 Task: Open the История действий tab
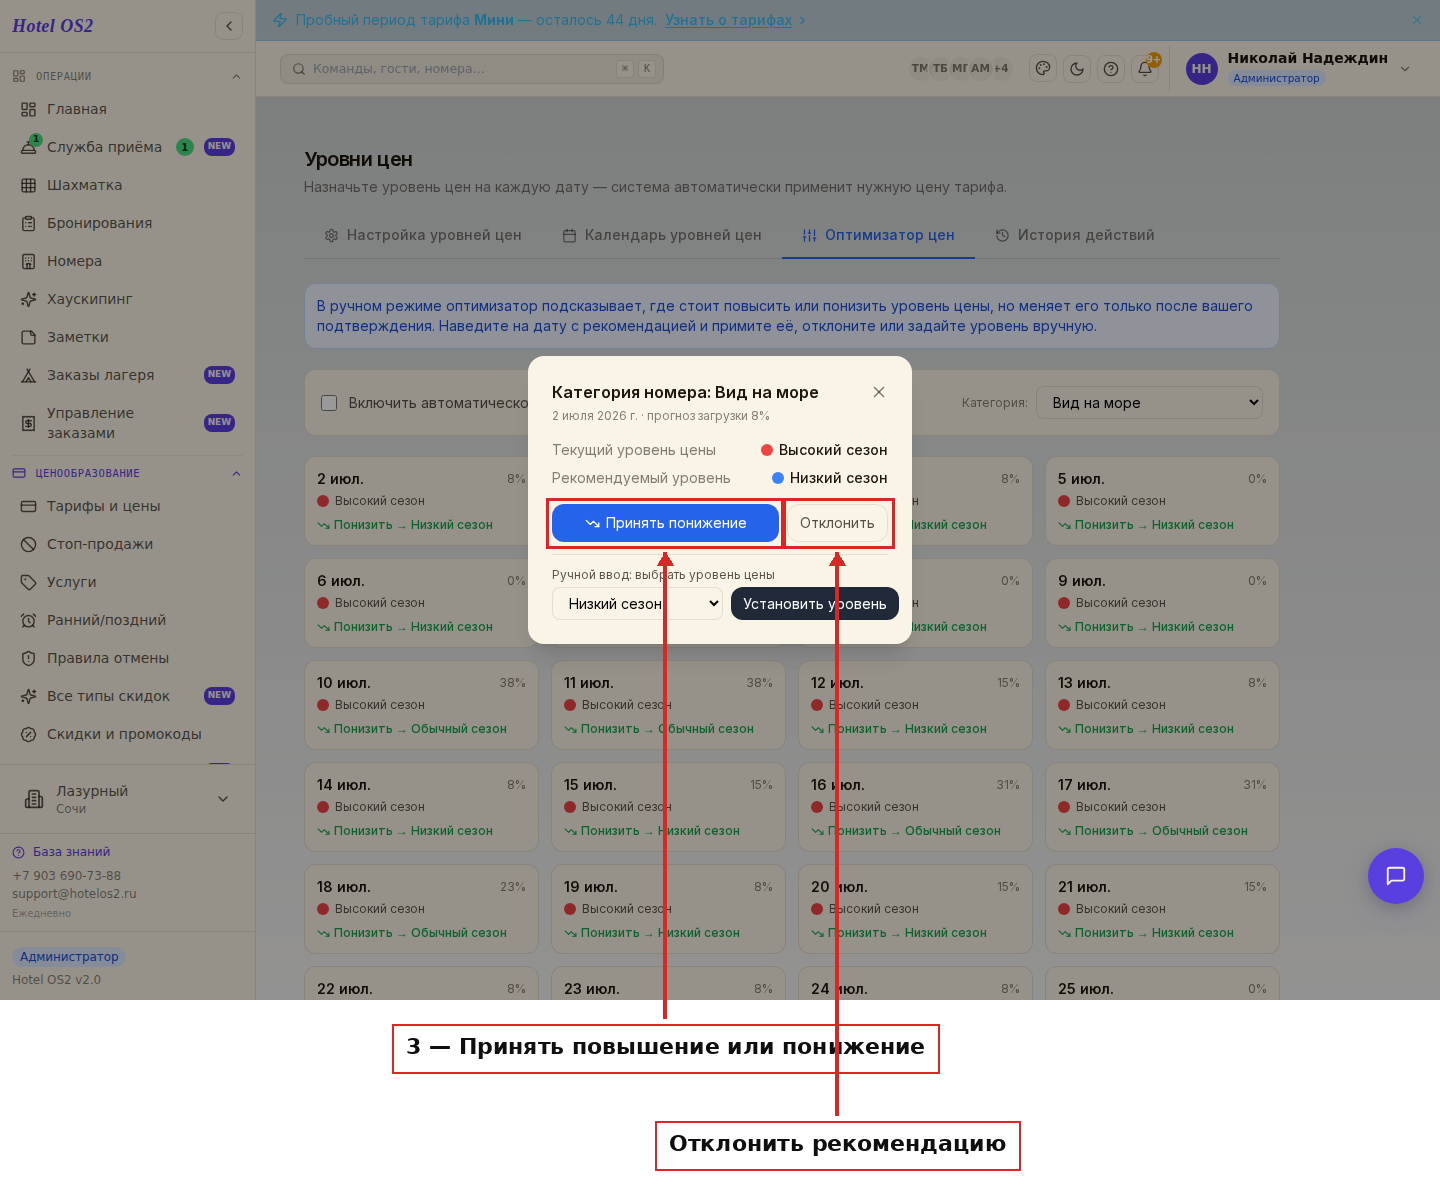tap(1075, 235)
